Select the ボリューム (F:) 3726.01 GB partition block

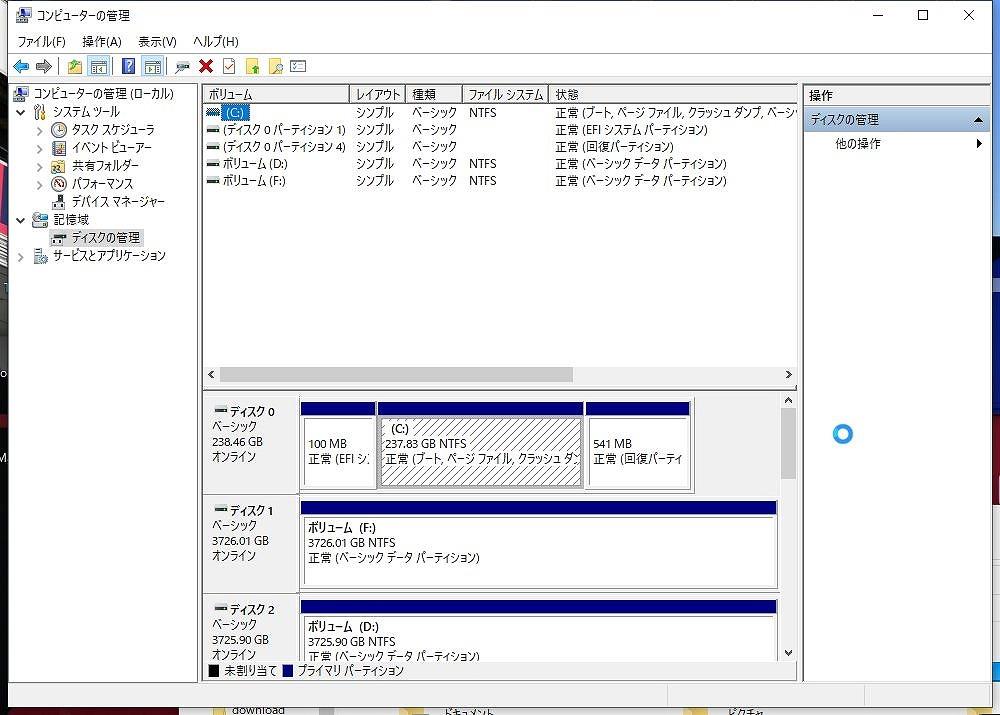(x=539, y=545)
